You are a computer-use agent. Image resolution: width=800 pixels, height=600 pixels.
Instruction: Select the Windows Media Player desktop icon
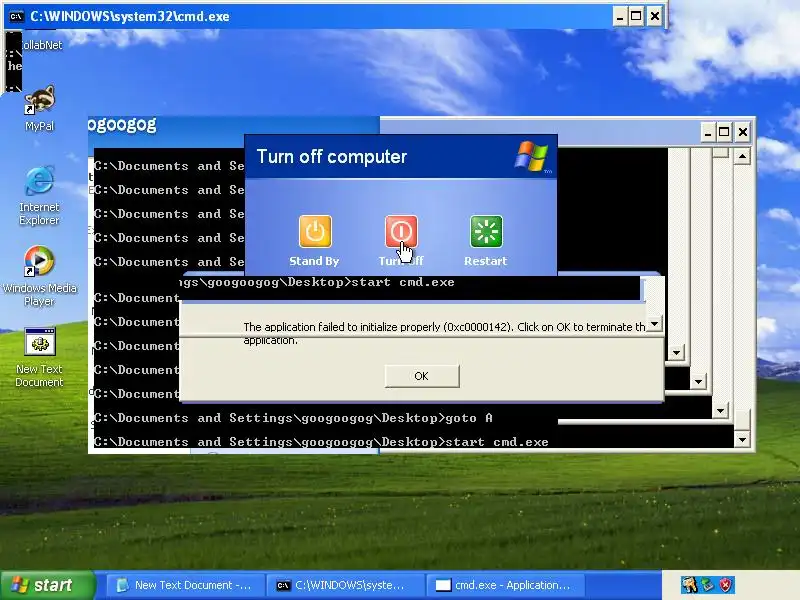[39, 276]
